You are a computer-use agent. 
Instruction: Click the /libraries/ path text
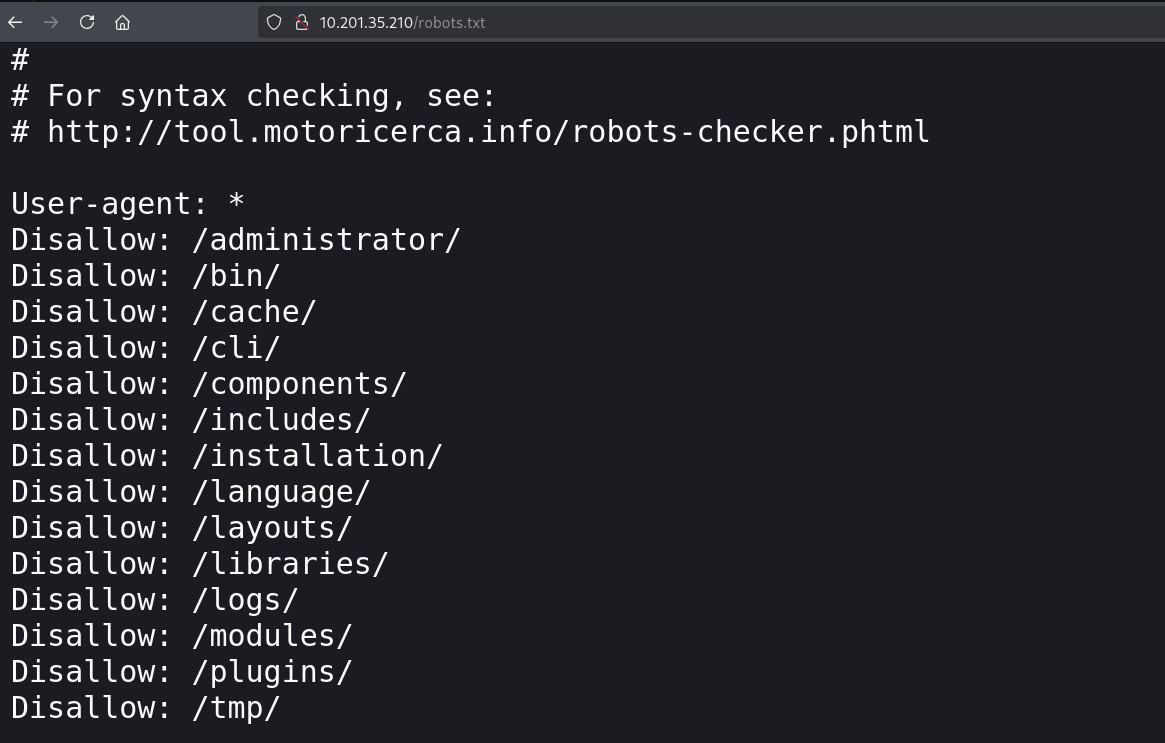(x=290, y=564)
